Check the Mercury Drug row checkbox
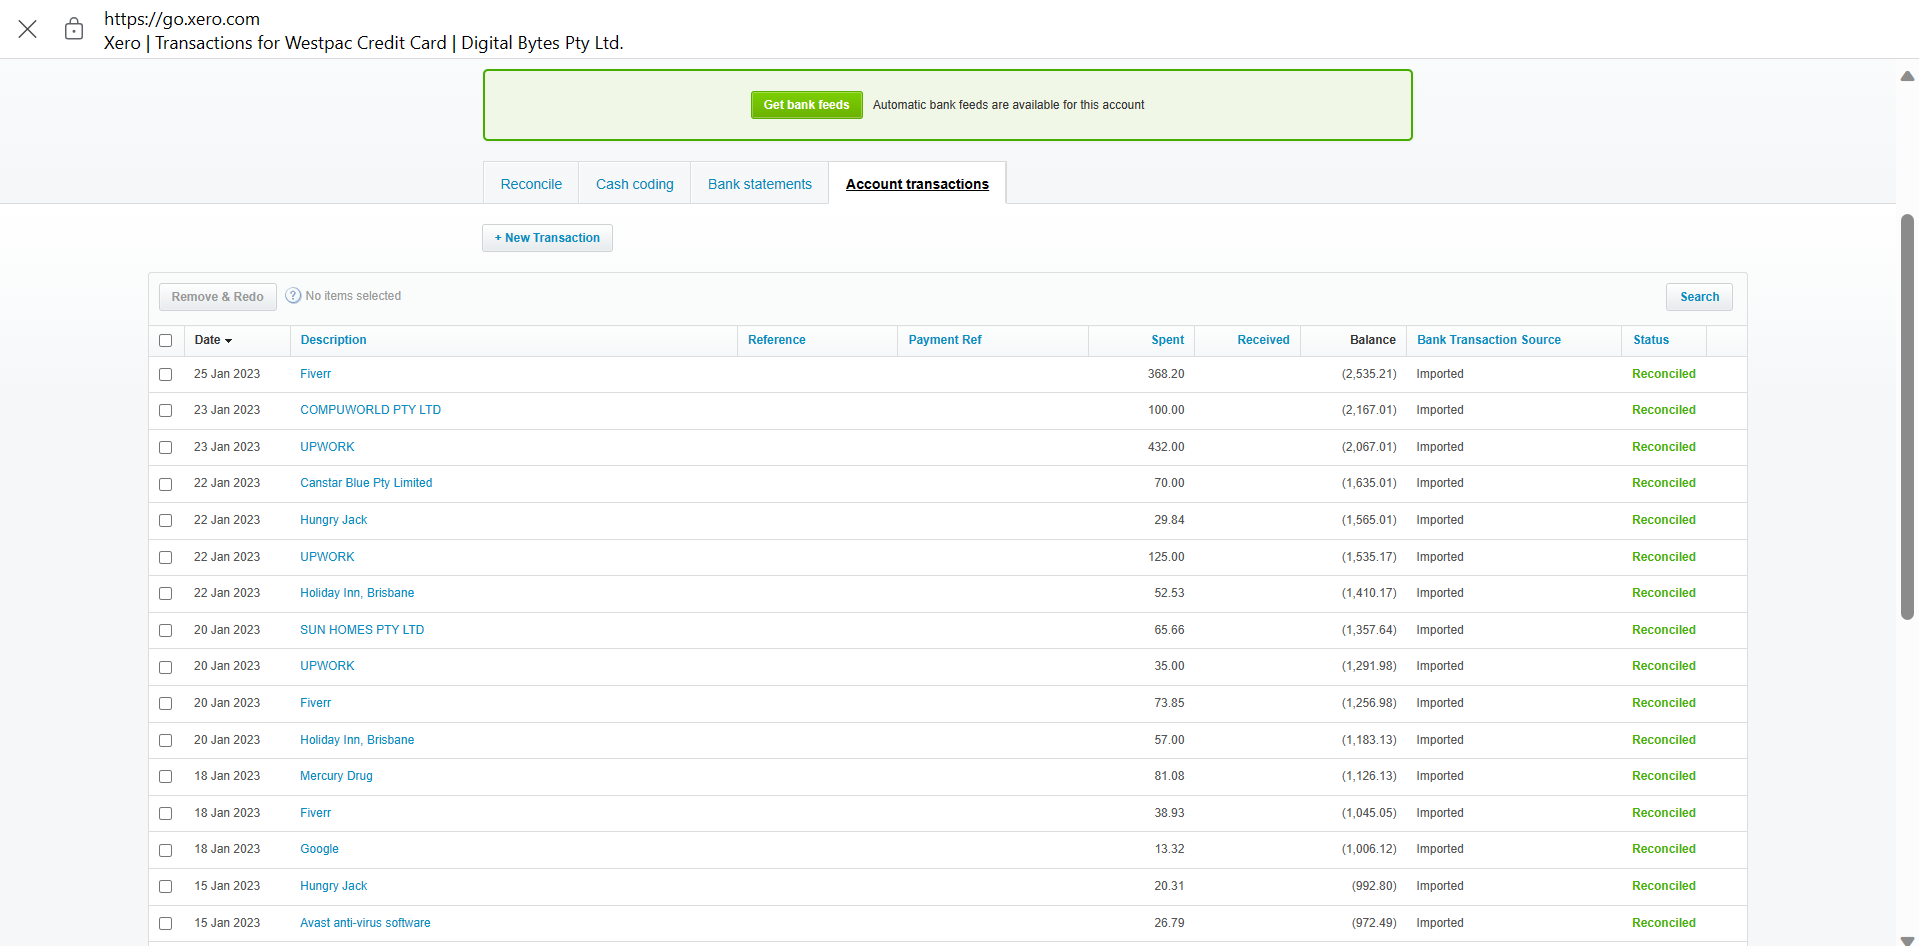 click(166, 777)
